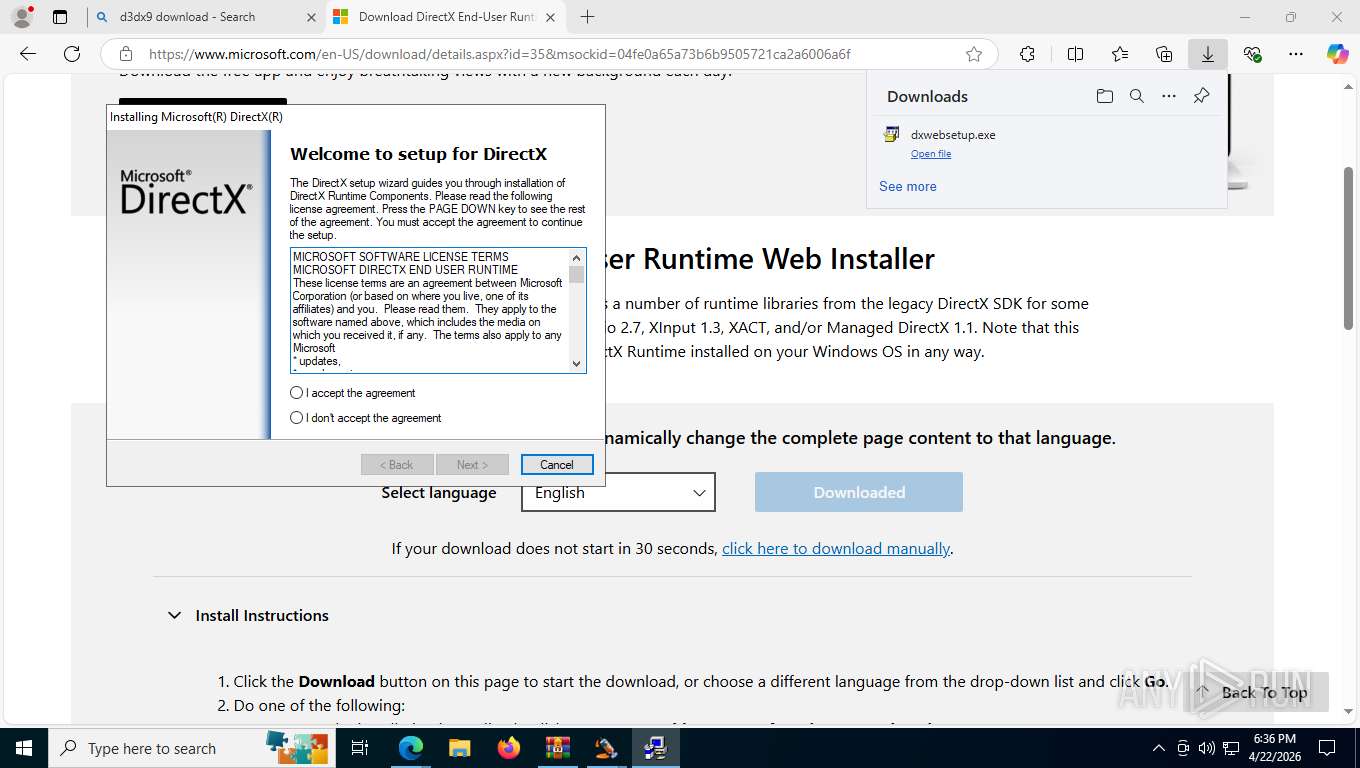This screenshot has height=768, width=1360.
Task: Follow 'click here to download manually' link
Action: [836, 548]
